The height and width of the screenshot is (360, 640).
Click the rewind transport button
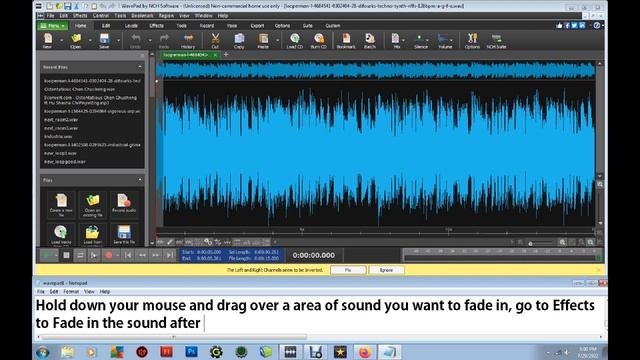(x=142, y=255)
